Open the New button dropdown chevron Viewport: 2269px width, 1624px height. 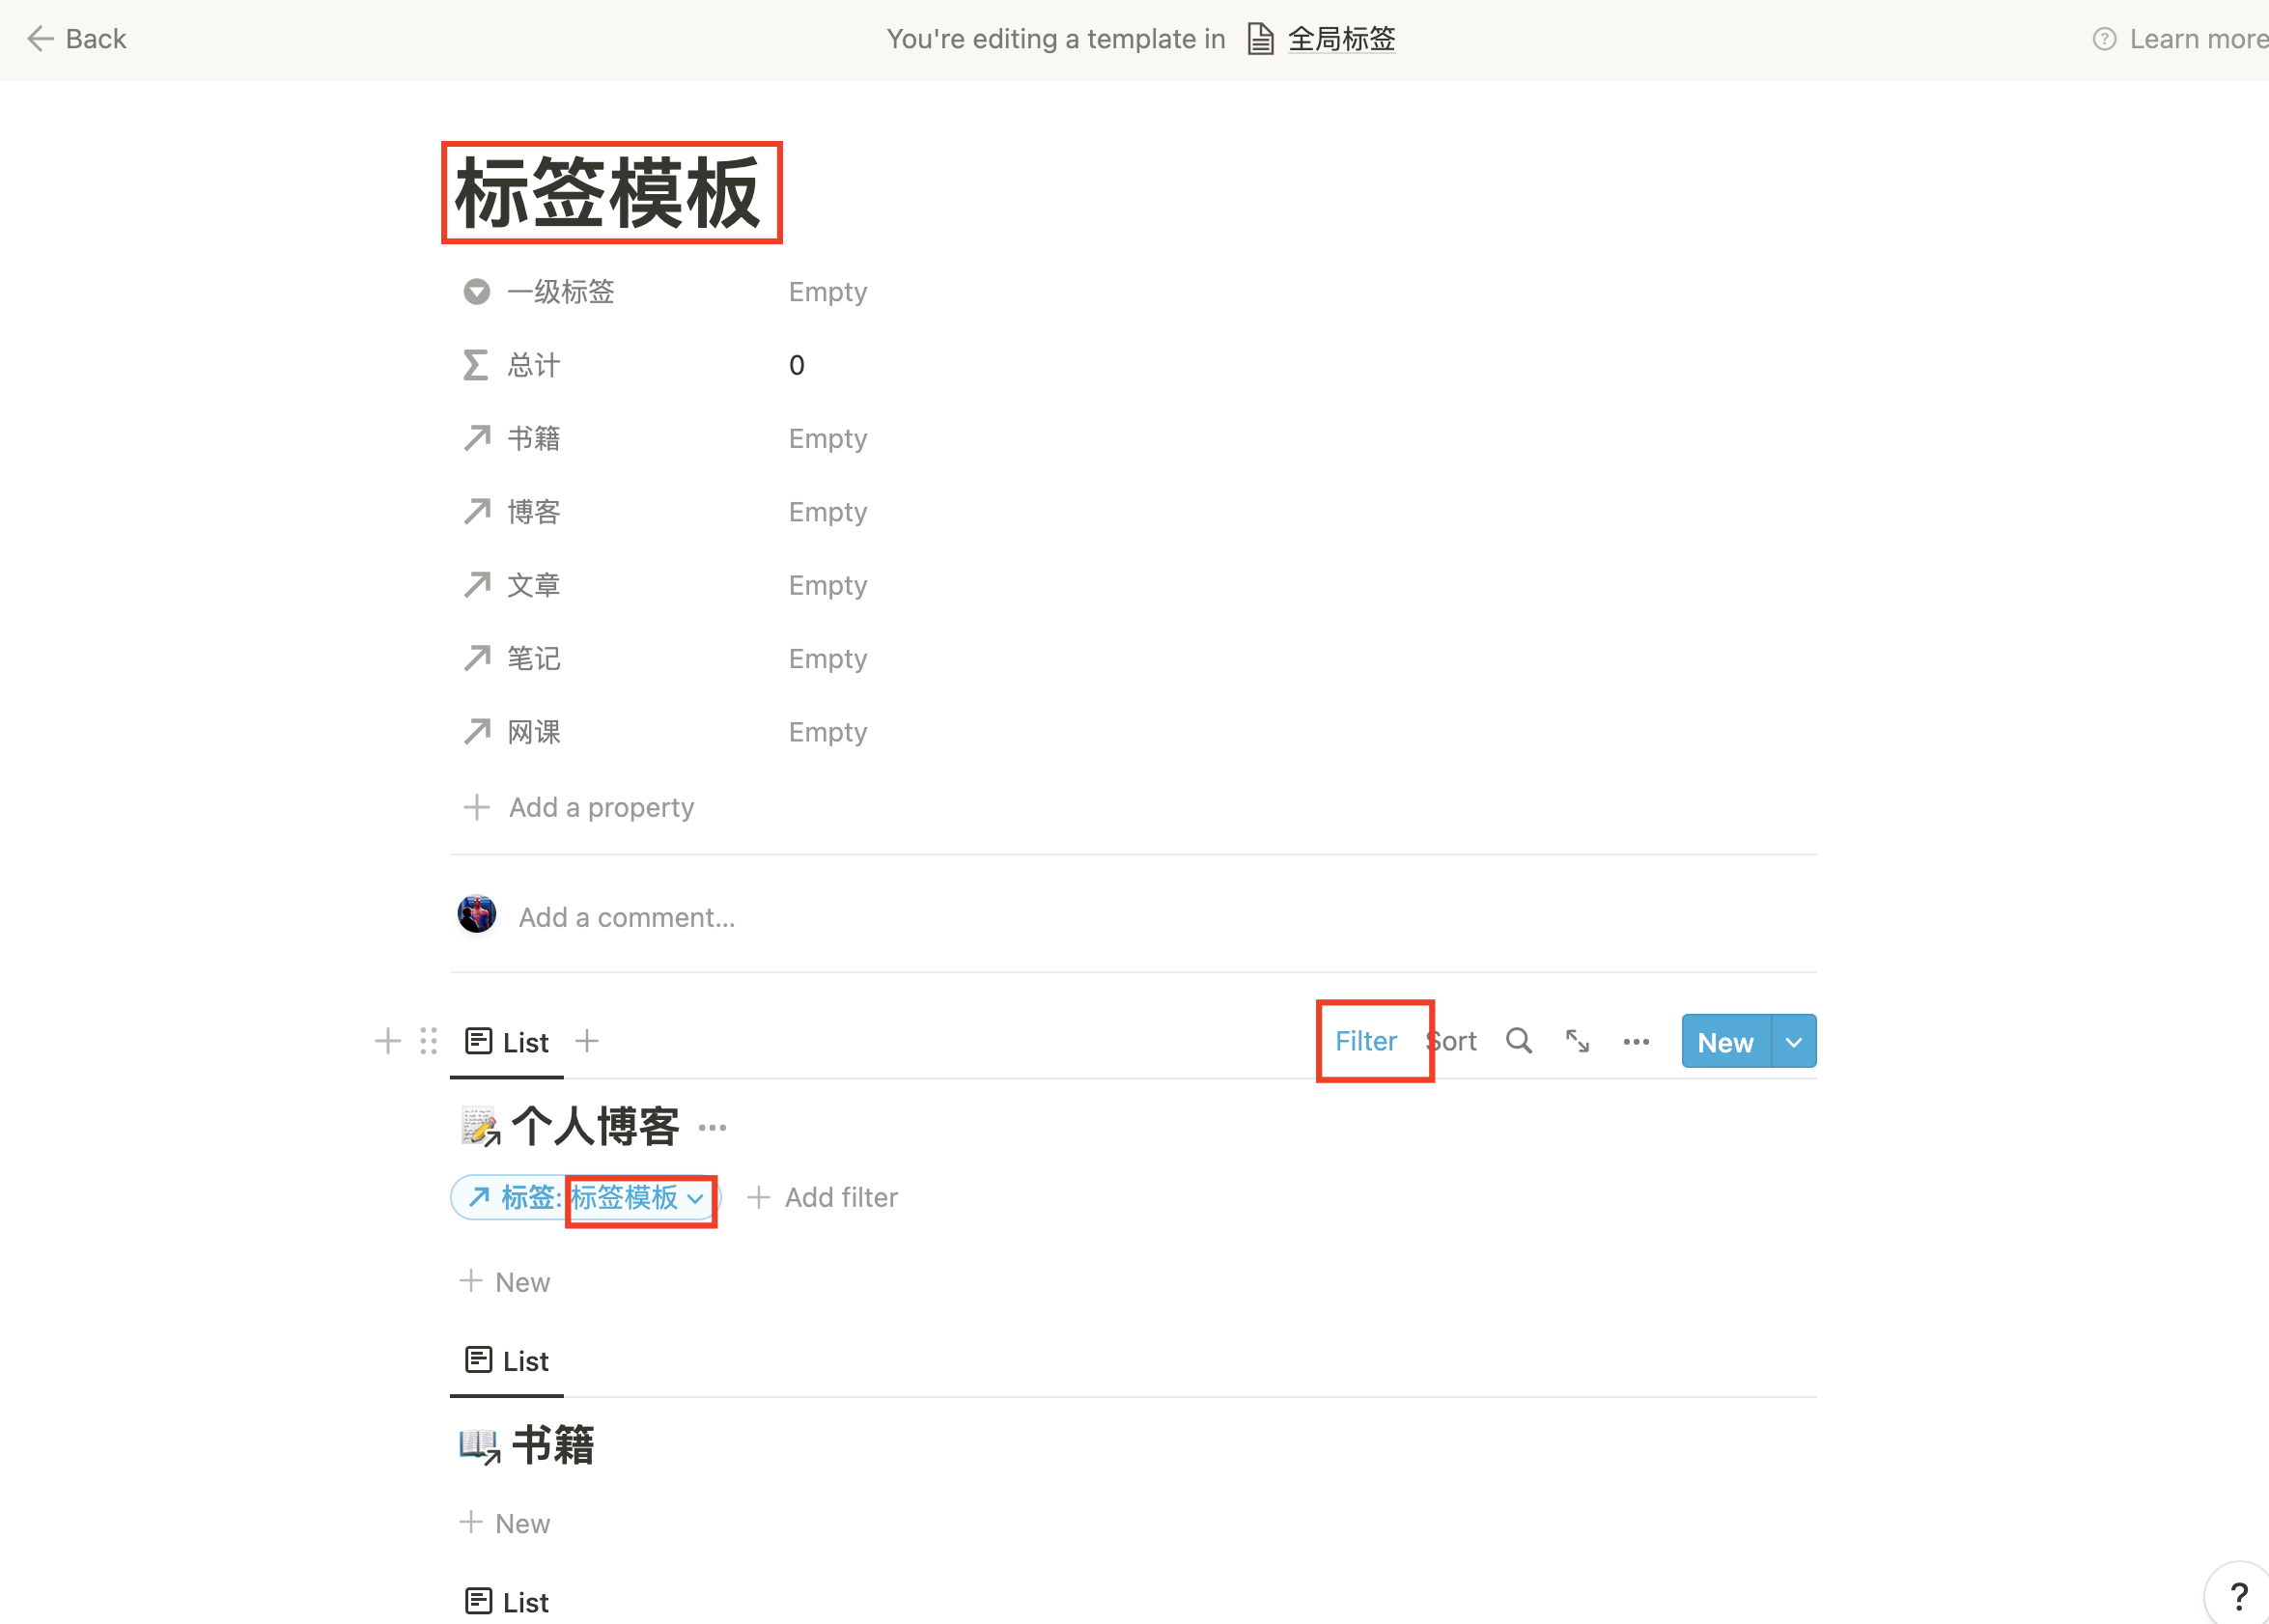(1793, 1041)
